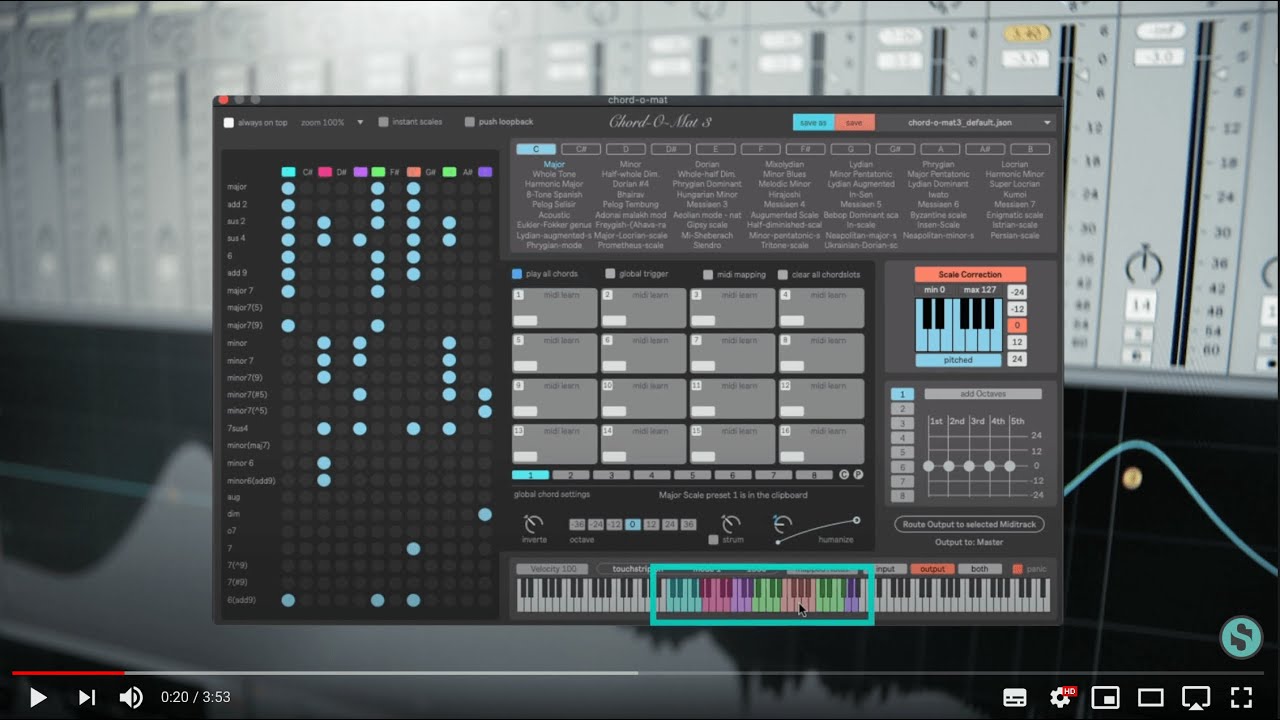This screenshot has width=1280, height=720.
Task: Select the Persian-scale entry
Action: (1014, 235)
